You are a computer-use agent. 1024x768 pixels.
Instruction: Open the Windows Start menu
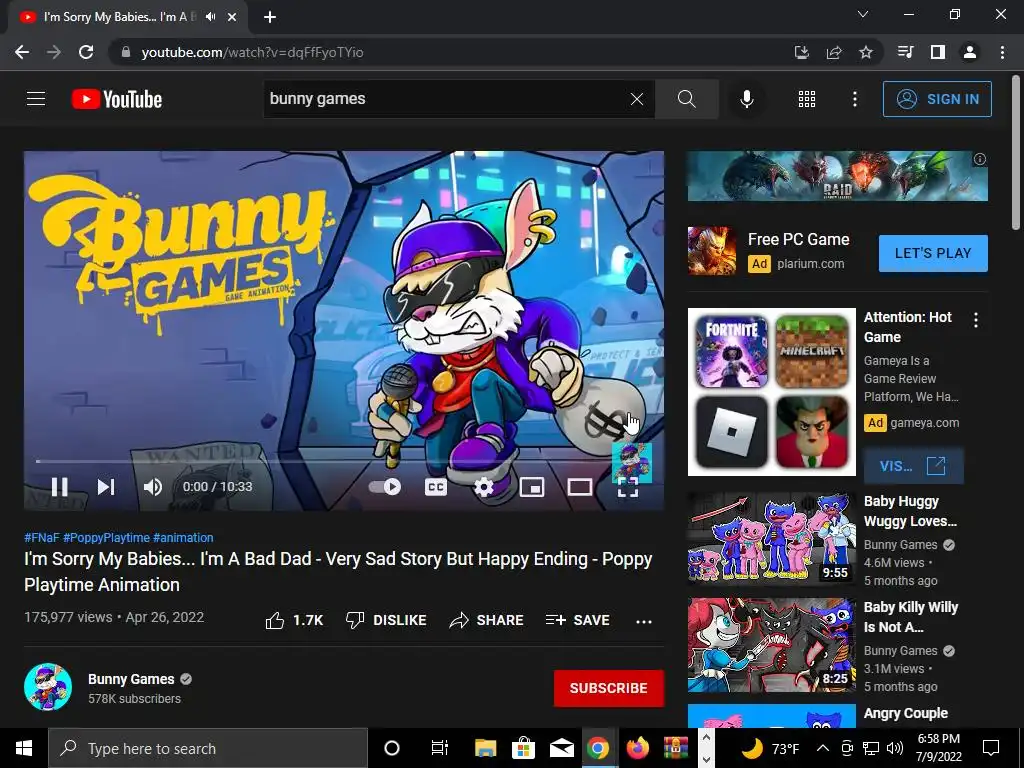pyautogui.click(x=24, y=748)
